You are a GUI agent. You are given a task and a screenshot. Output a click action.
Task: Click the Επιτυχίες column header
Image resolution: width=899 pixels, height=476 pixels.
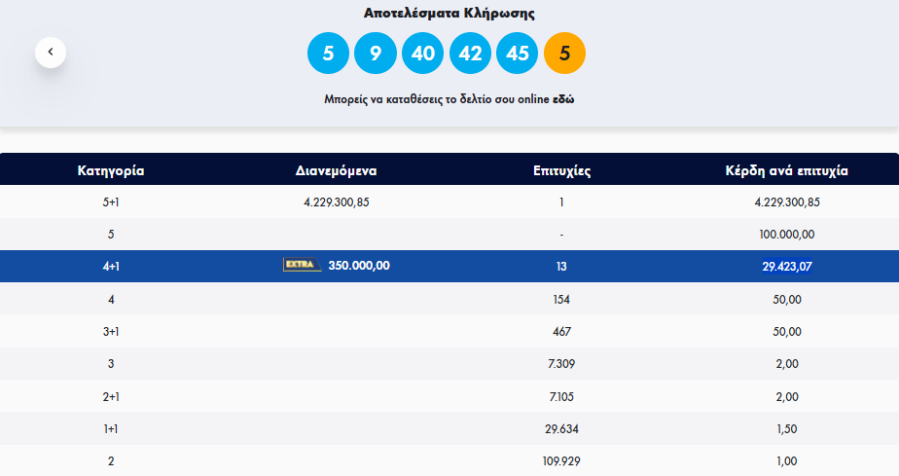[x=562, y=170]
